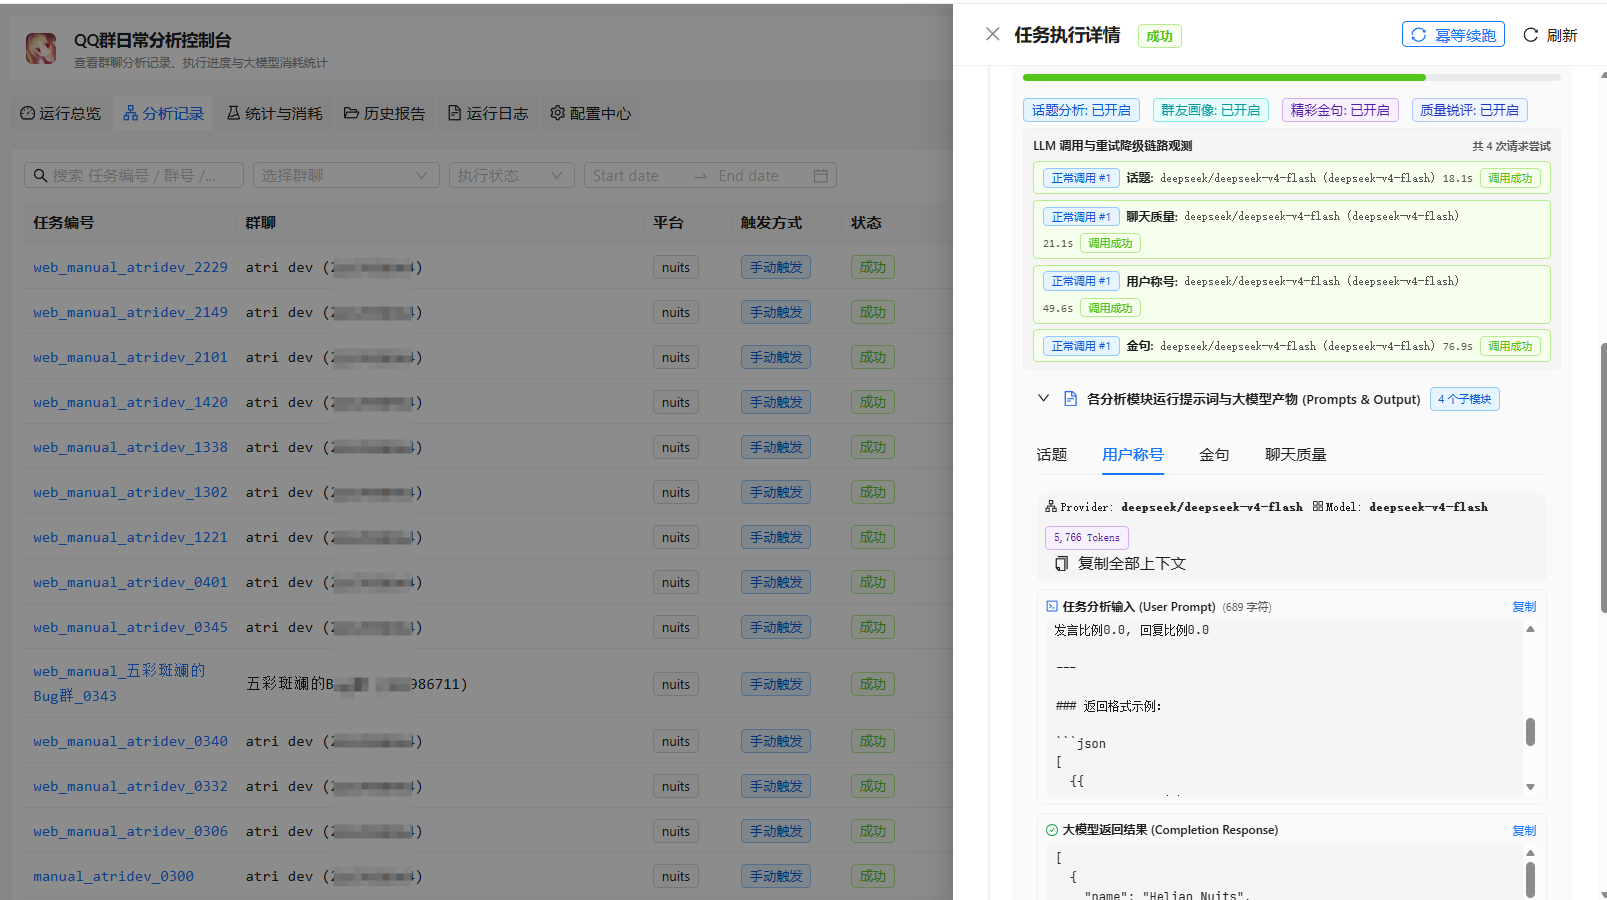Click the Model icon before deepseek-v4-flash
1607x900 pixels.
(1318, 506)
